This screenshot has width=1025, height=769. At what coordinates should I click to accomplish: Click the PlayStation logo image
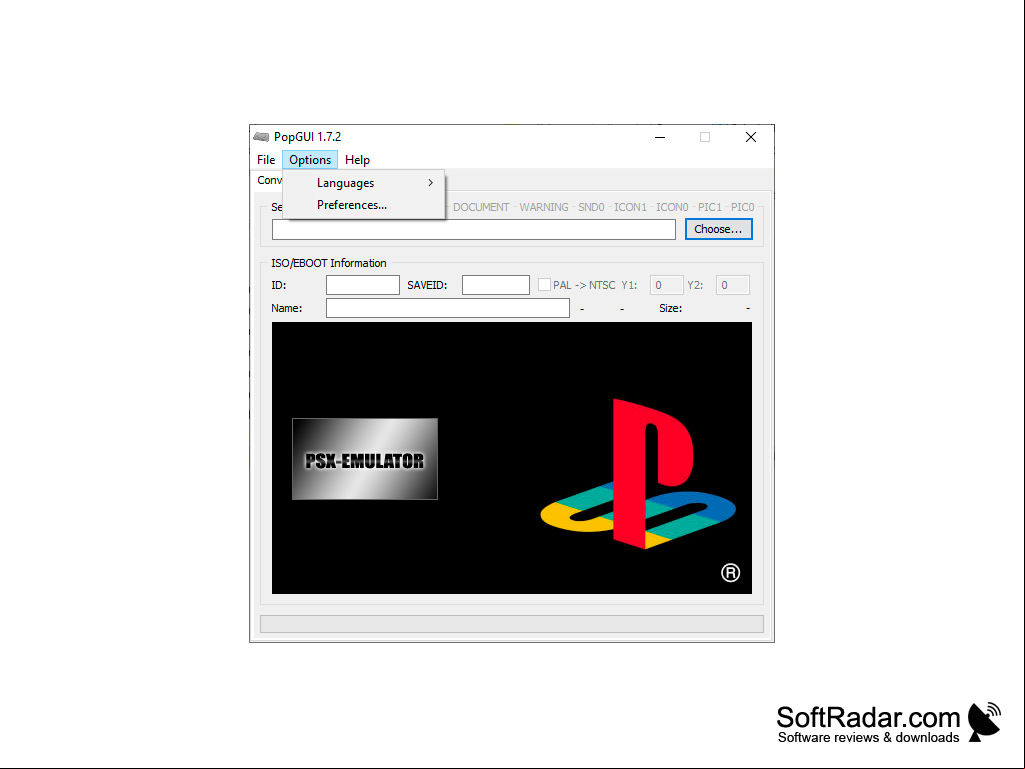[x=638, y=473]
